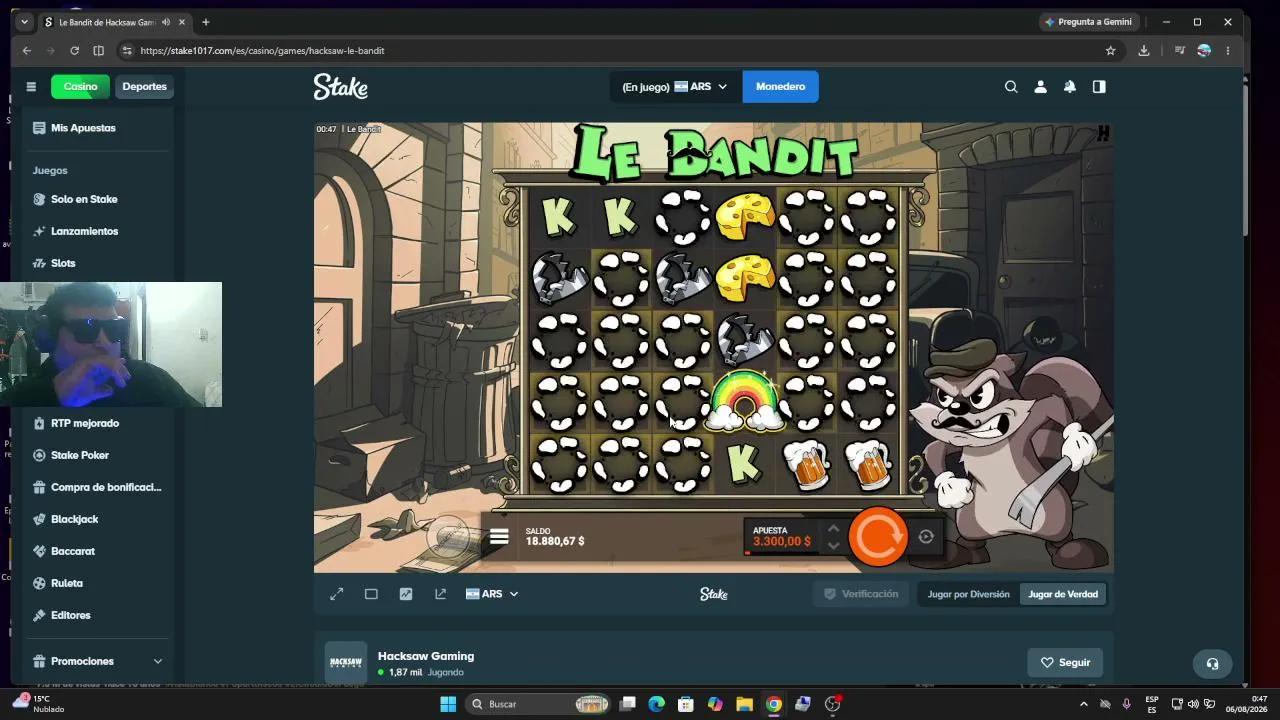
Task: Click the browser address bar URL
Action: [x=262, y=51]
